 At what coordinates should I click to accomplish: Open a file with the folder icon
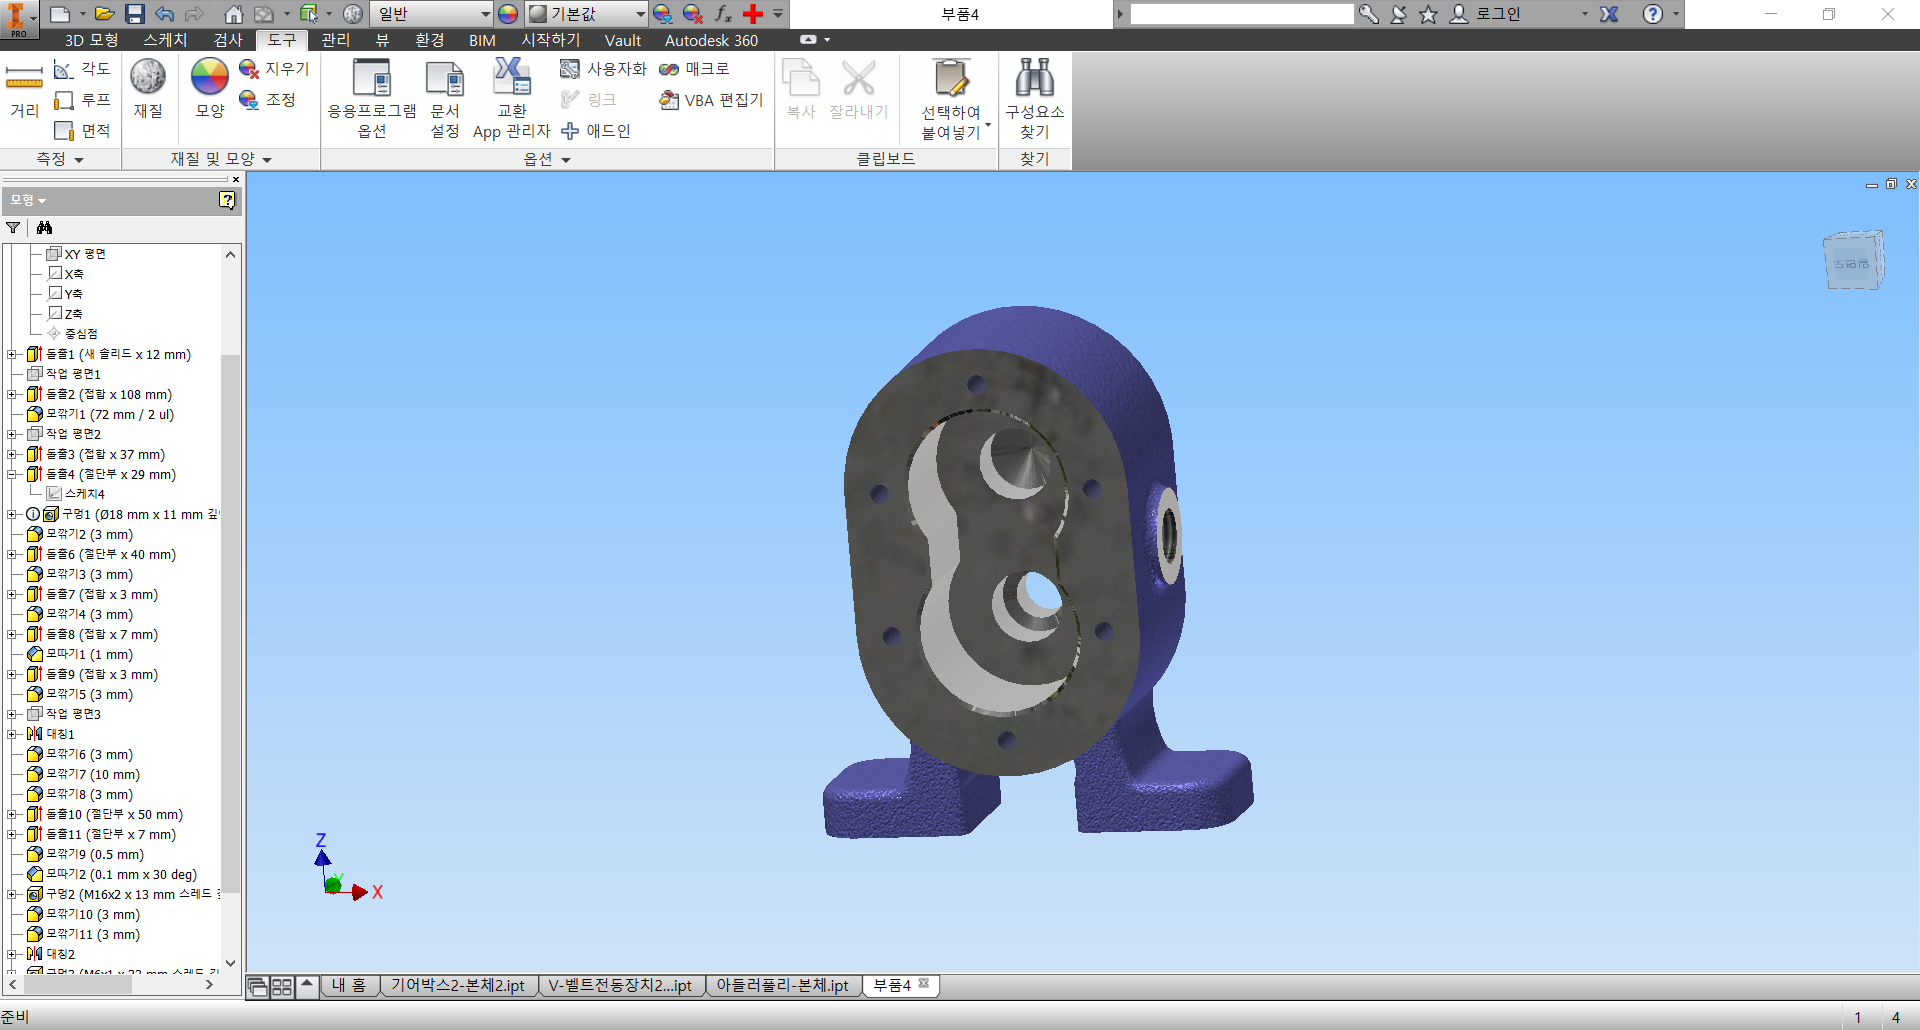coord(104,14)
